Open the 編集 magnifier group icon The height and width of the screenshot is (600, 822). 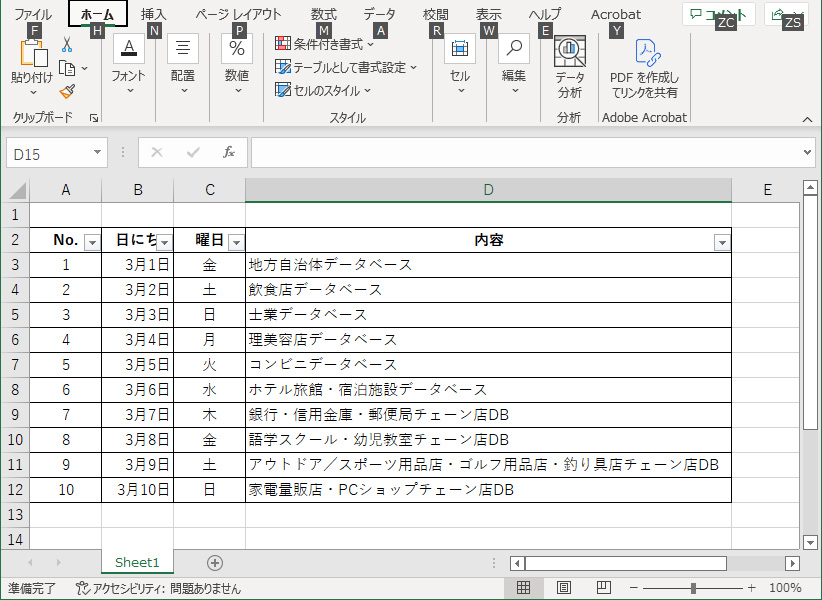tap(514, 49)
